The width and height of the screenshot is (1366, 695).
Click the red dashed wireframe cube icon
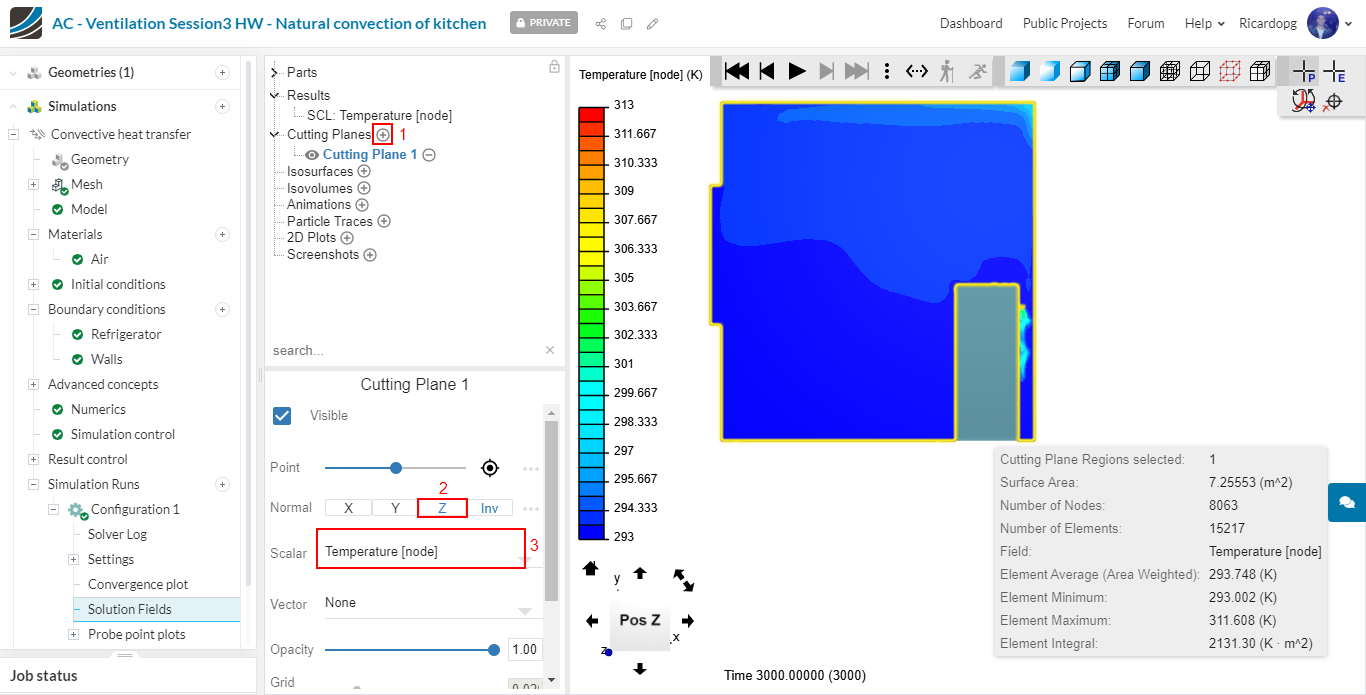tap(1230, 71)
